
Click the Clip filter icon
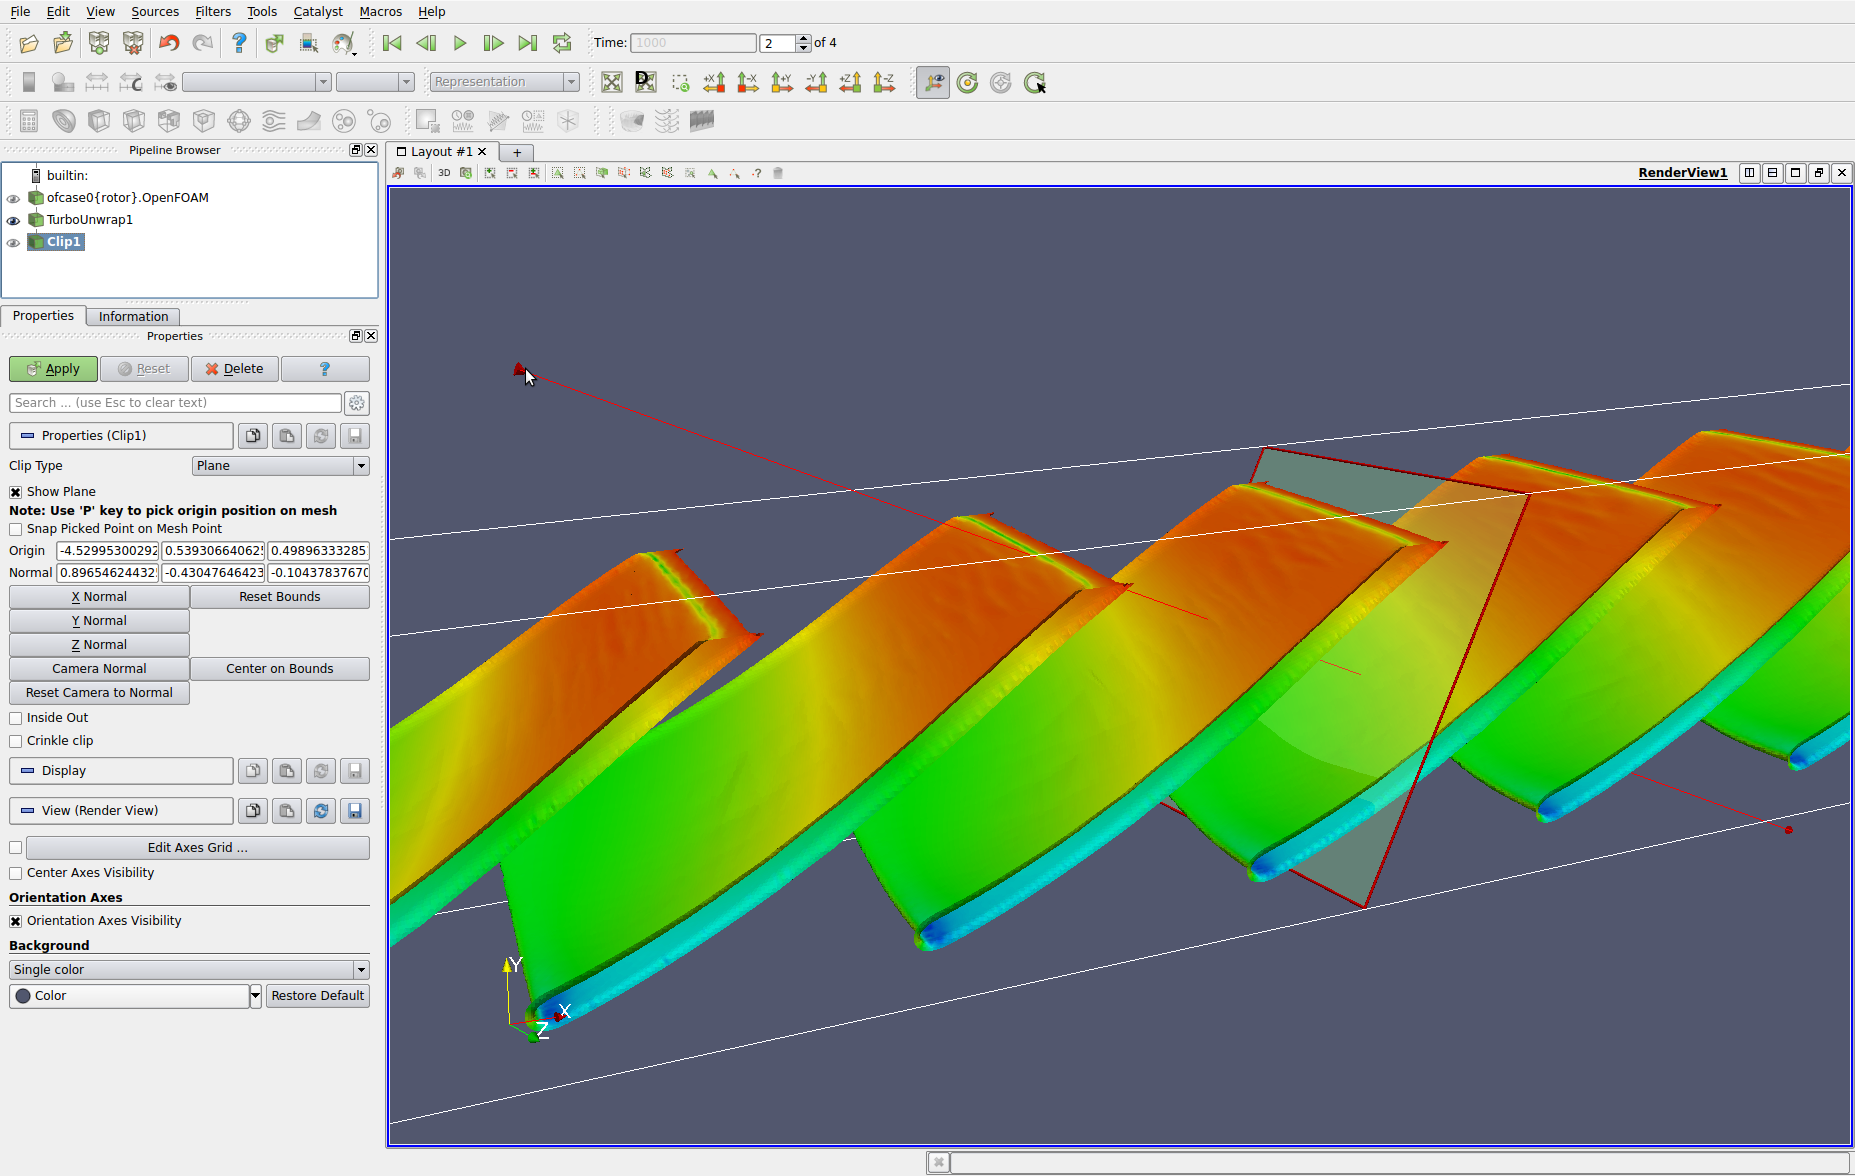coord(99,121)
